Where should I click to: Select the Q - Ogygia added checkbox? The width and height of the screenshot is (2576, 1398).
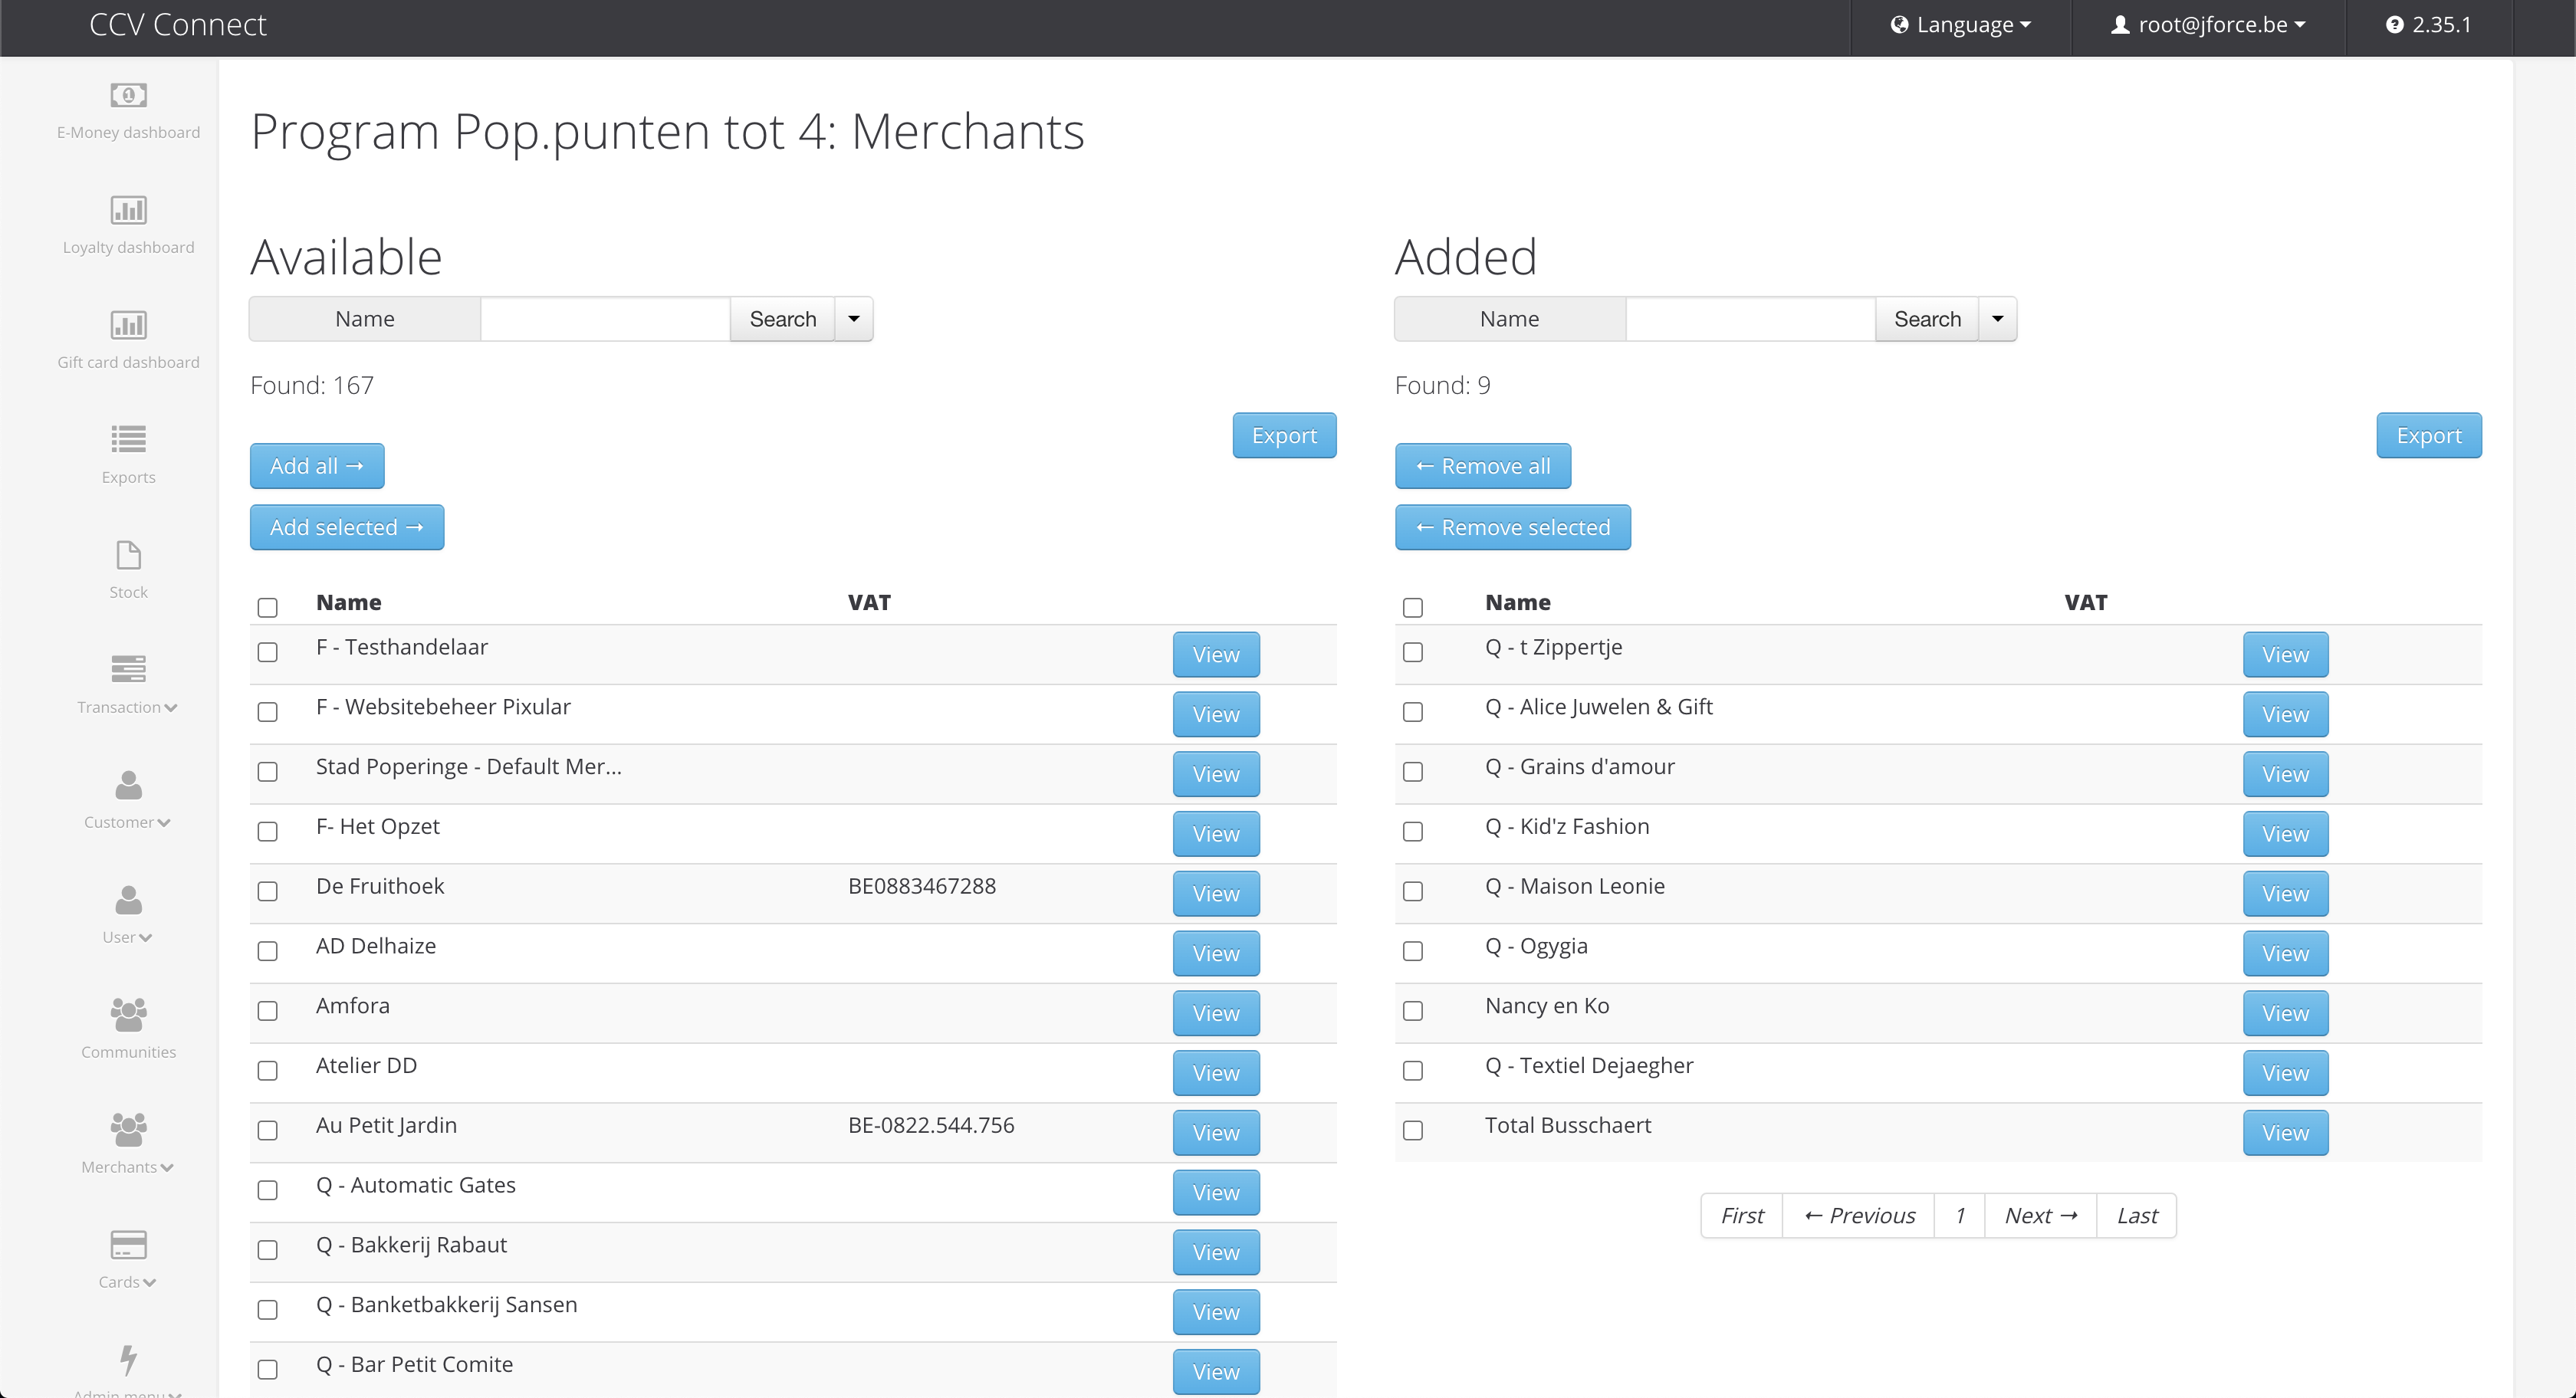tap(1412, 951)
